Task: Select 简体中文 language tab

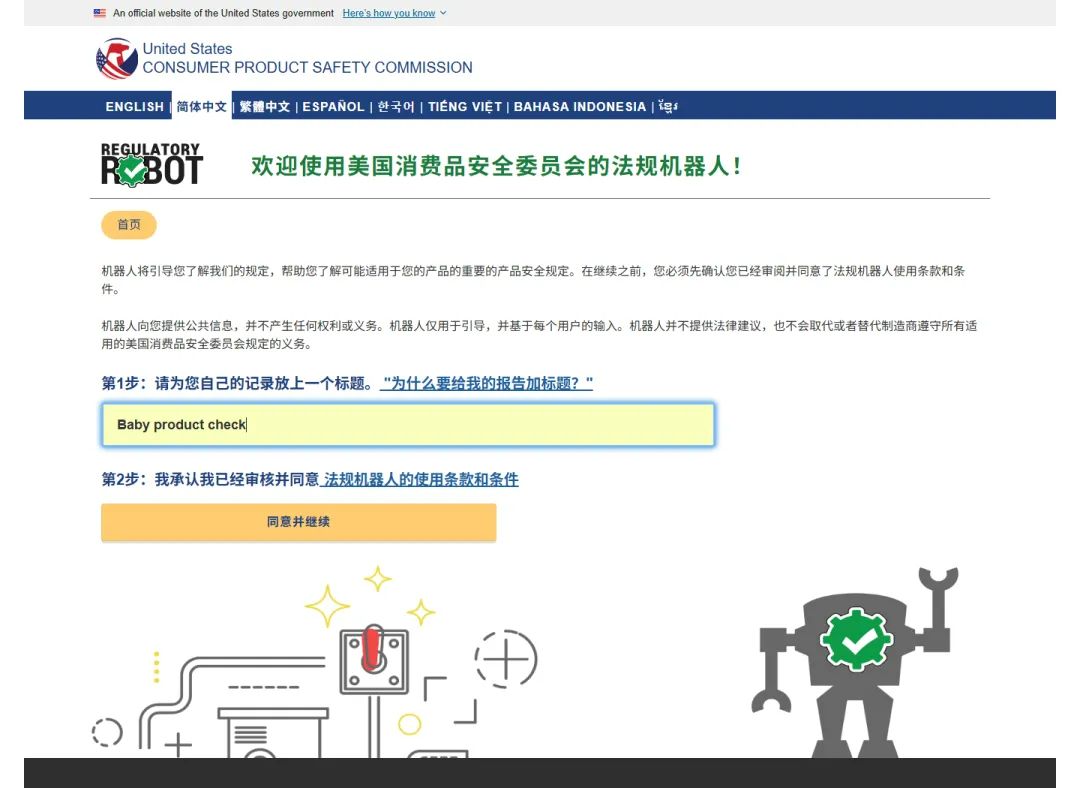Action: coord(202,106)
